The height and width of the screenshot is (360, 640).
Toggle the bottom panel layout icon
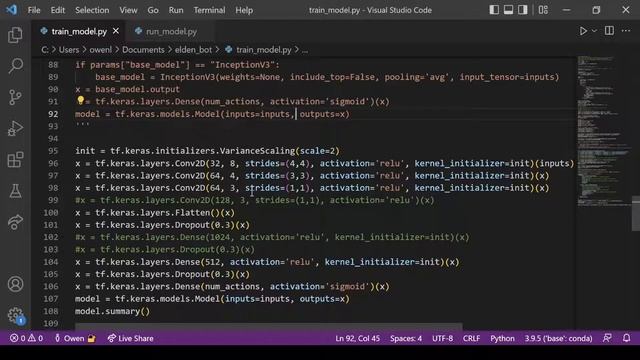508,10
